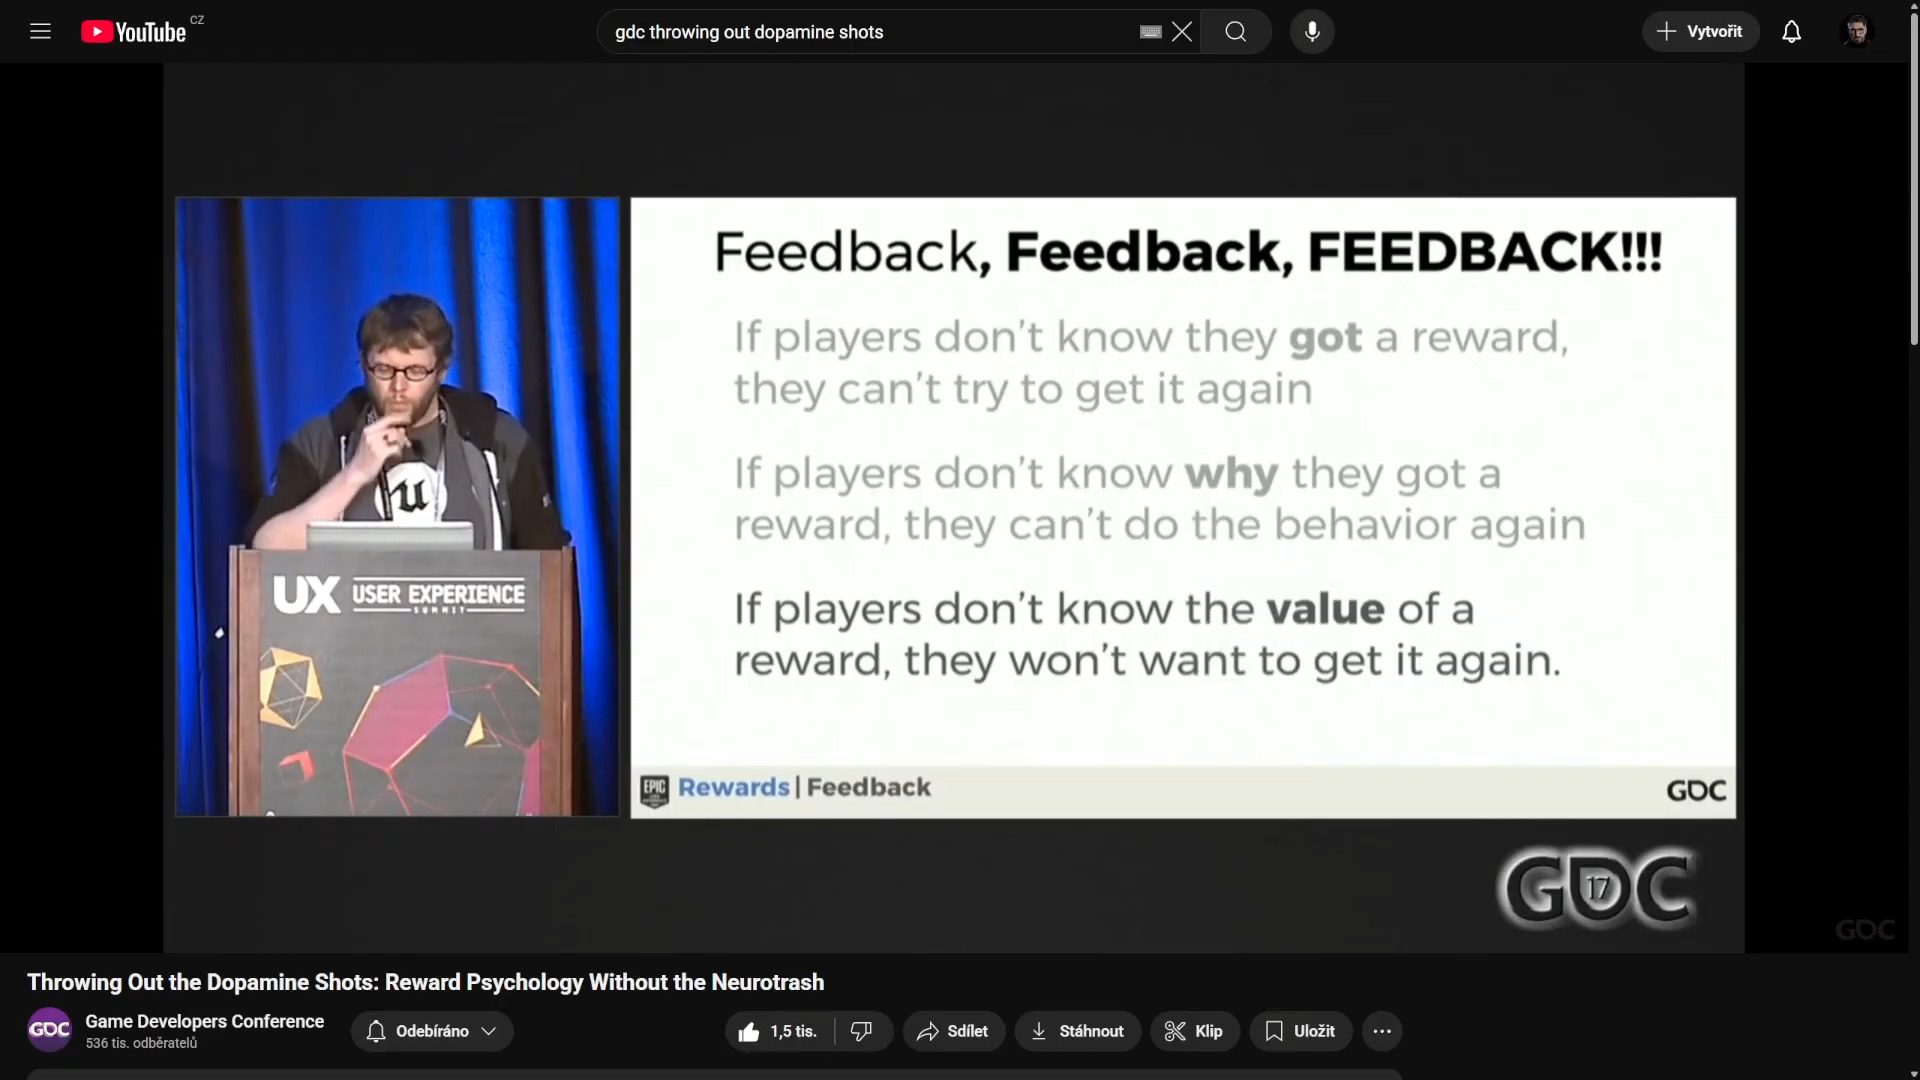The height and width of the screenshot is (1080, 1920).
Task: Dislike the video with thumbs down
Action: (861, 1031)
